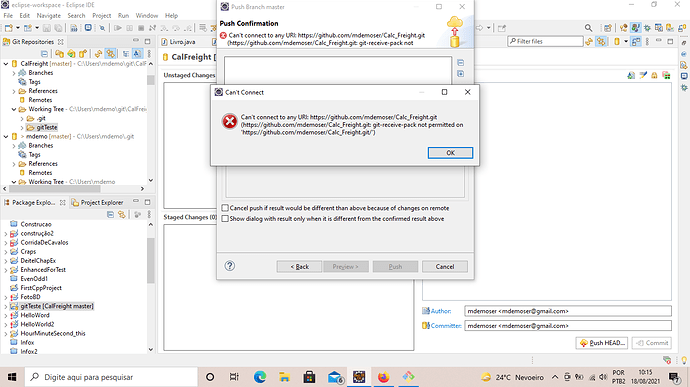Select Remotes under CalFreight repository
This screenshot has height=387, width=690.
tap(40, 100)
